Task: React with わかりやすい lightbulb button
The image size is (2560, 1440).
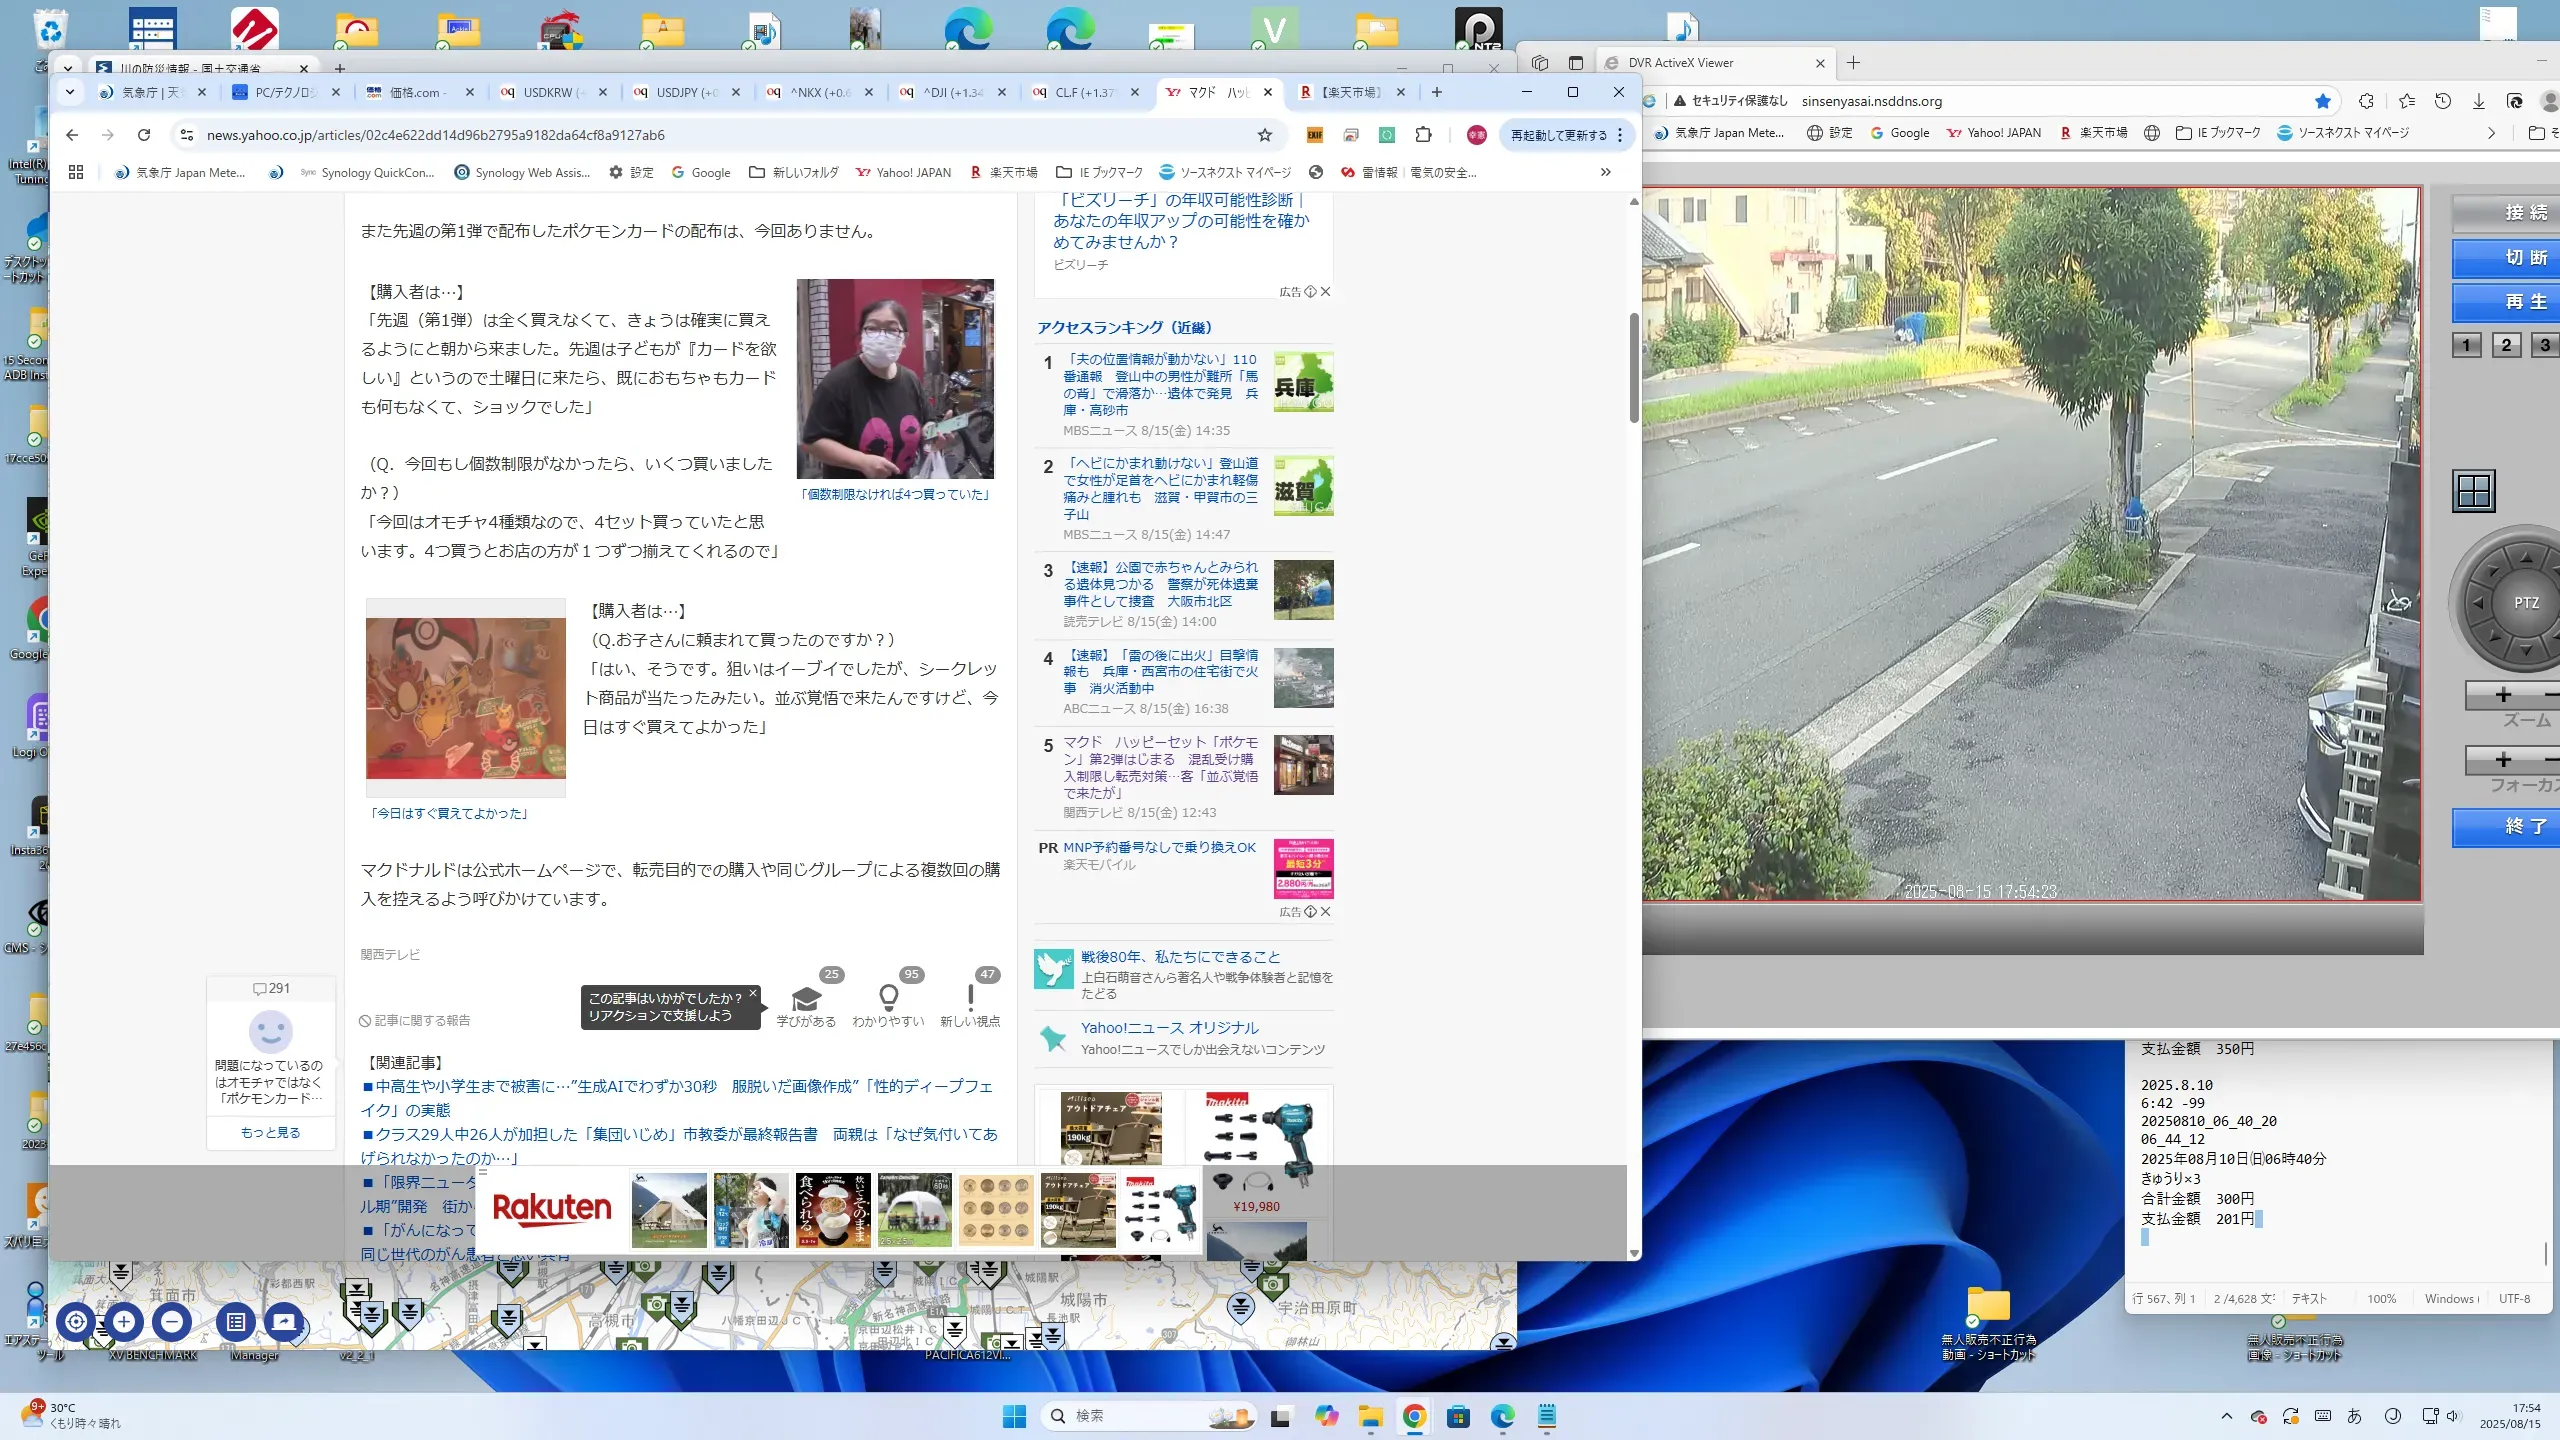Action: coord(888,1003)
